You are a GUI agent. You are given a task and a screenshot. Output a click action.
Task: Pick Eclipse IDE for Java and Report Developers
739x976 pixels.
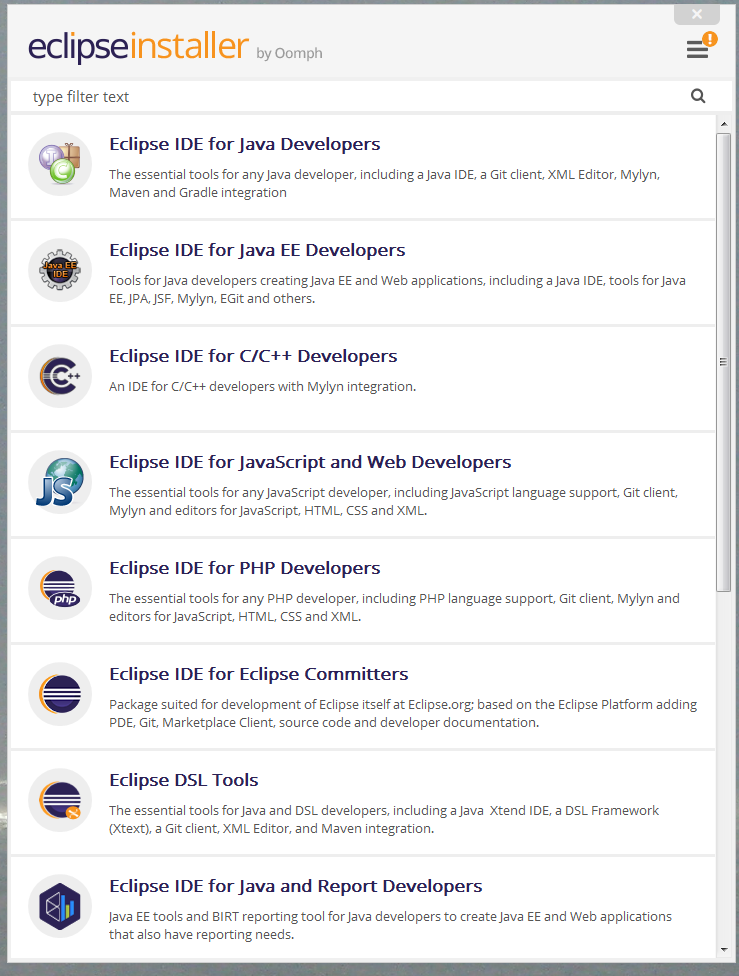click(296, 886)
